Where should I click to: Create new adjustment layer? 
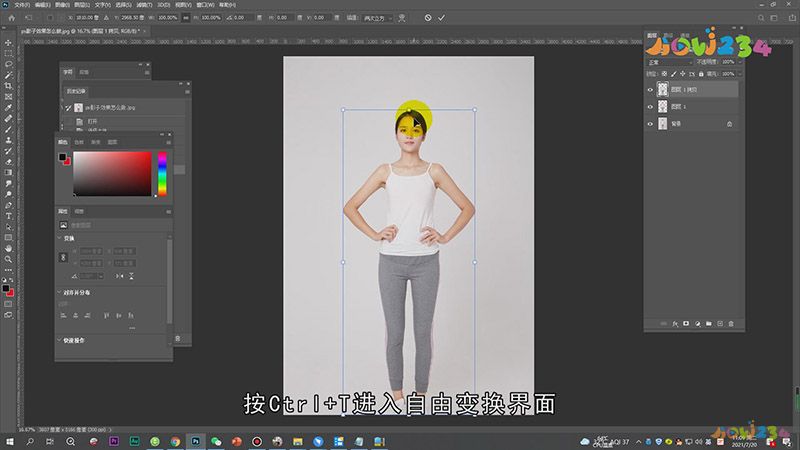click(697, 324)
